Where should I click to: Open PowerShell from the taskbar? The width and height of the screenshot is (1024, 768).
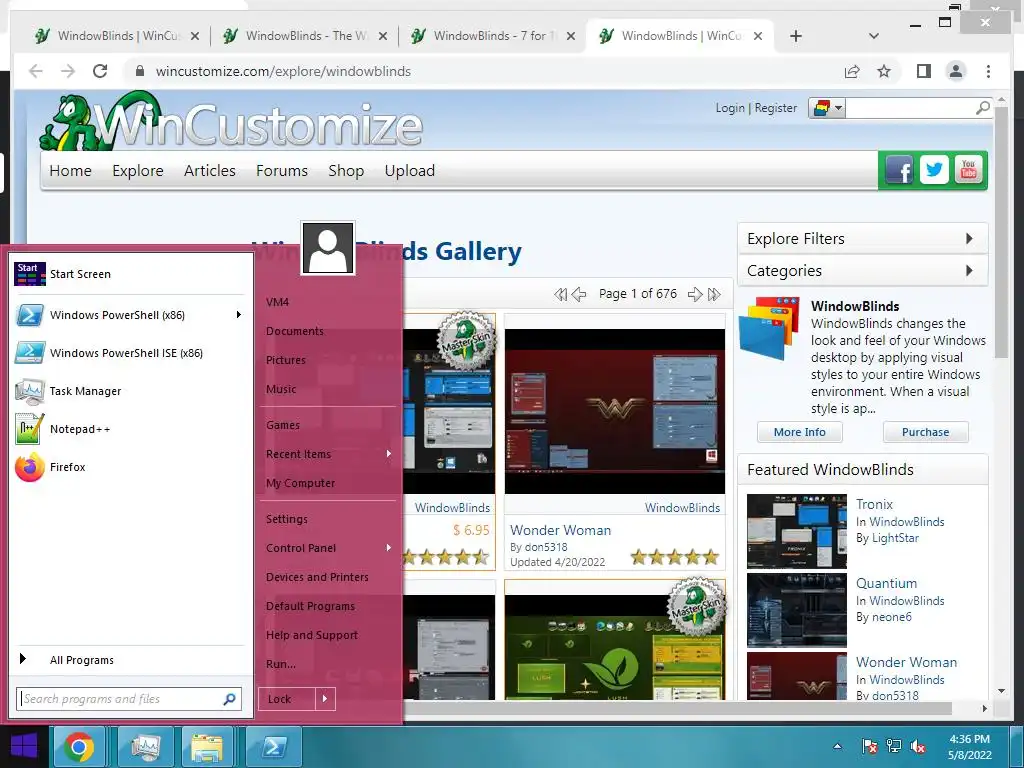[273, 747]
